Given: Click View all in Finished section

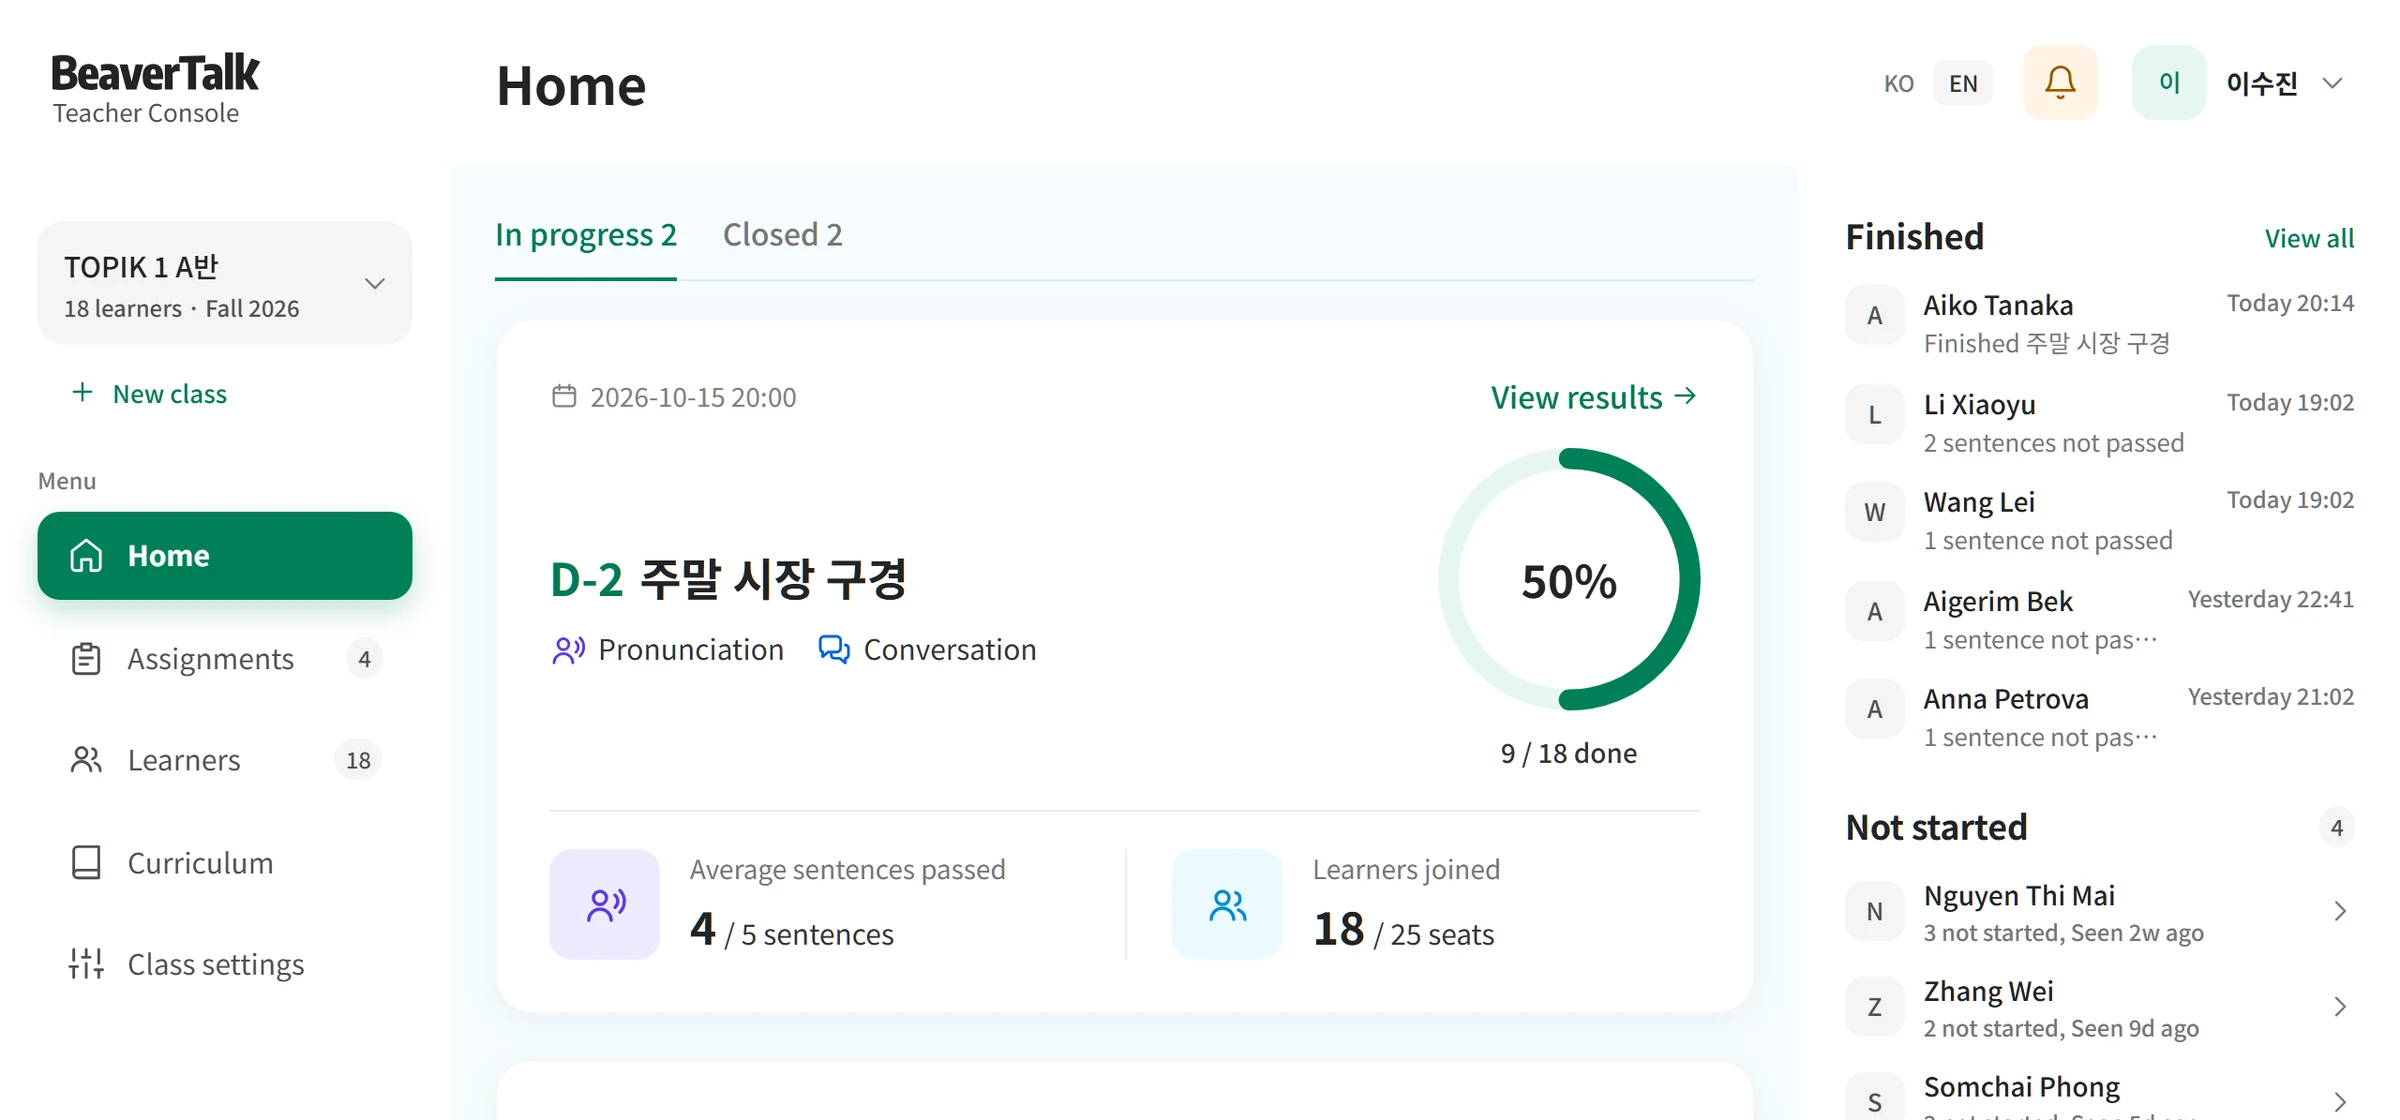Looking at the screenshot, I should pyautogui.click(x=2309, y=238).
